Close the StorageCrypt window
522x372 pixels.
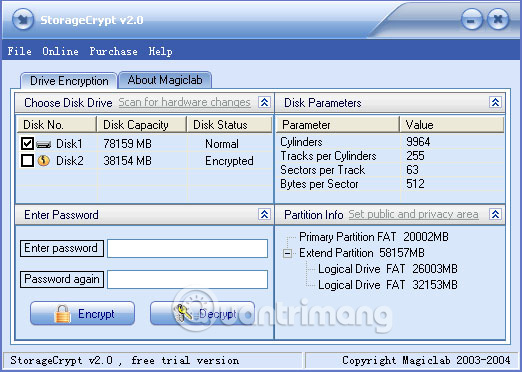[498, 19]
